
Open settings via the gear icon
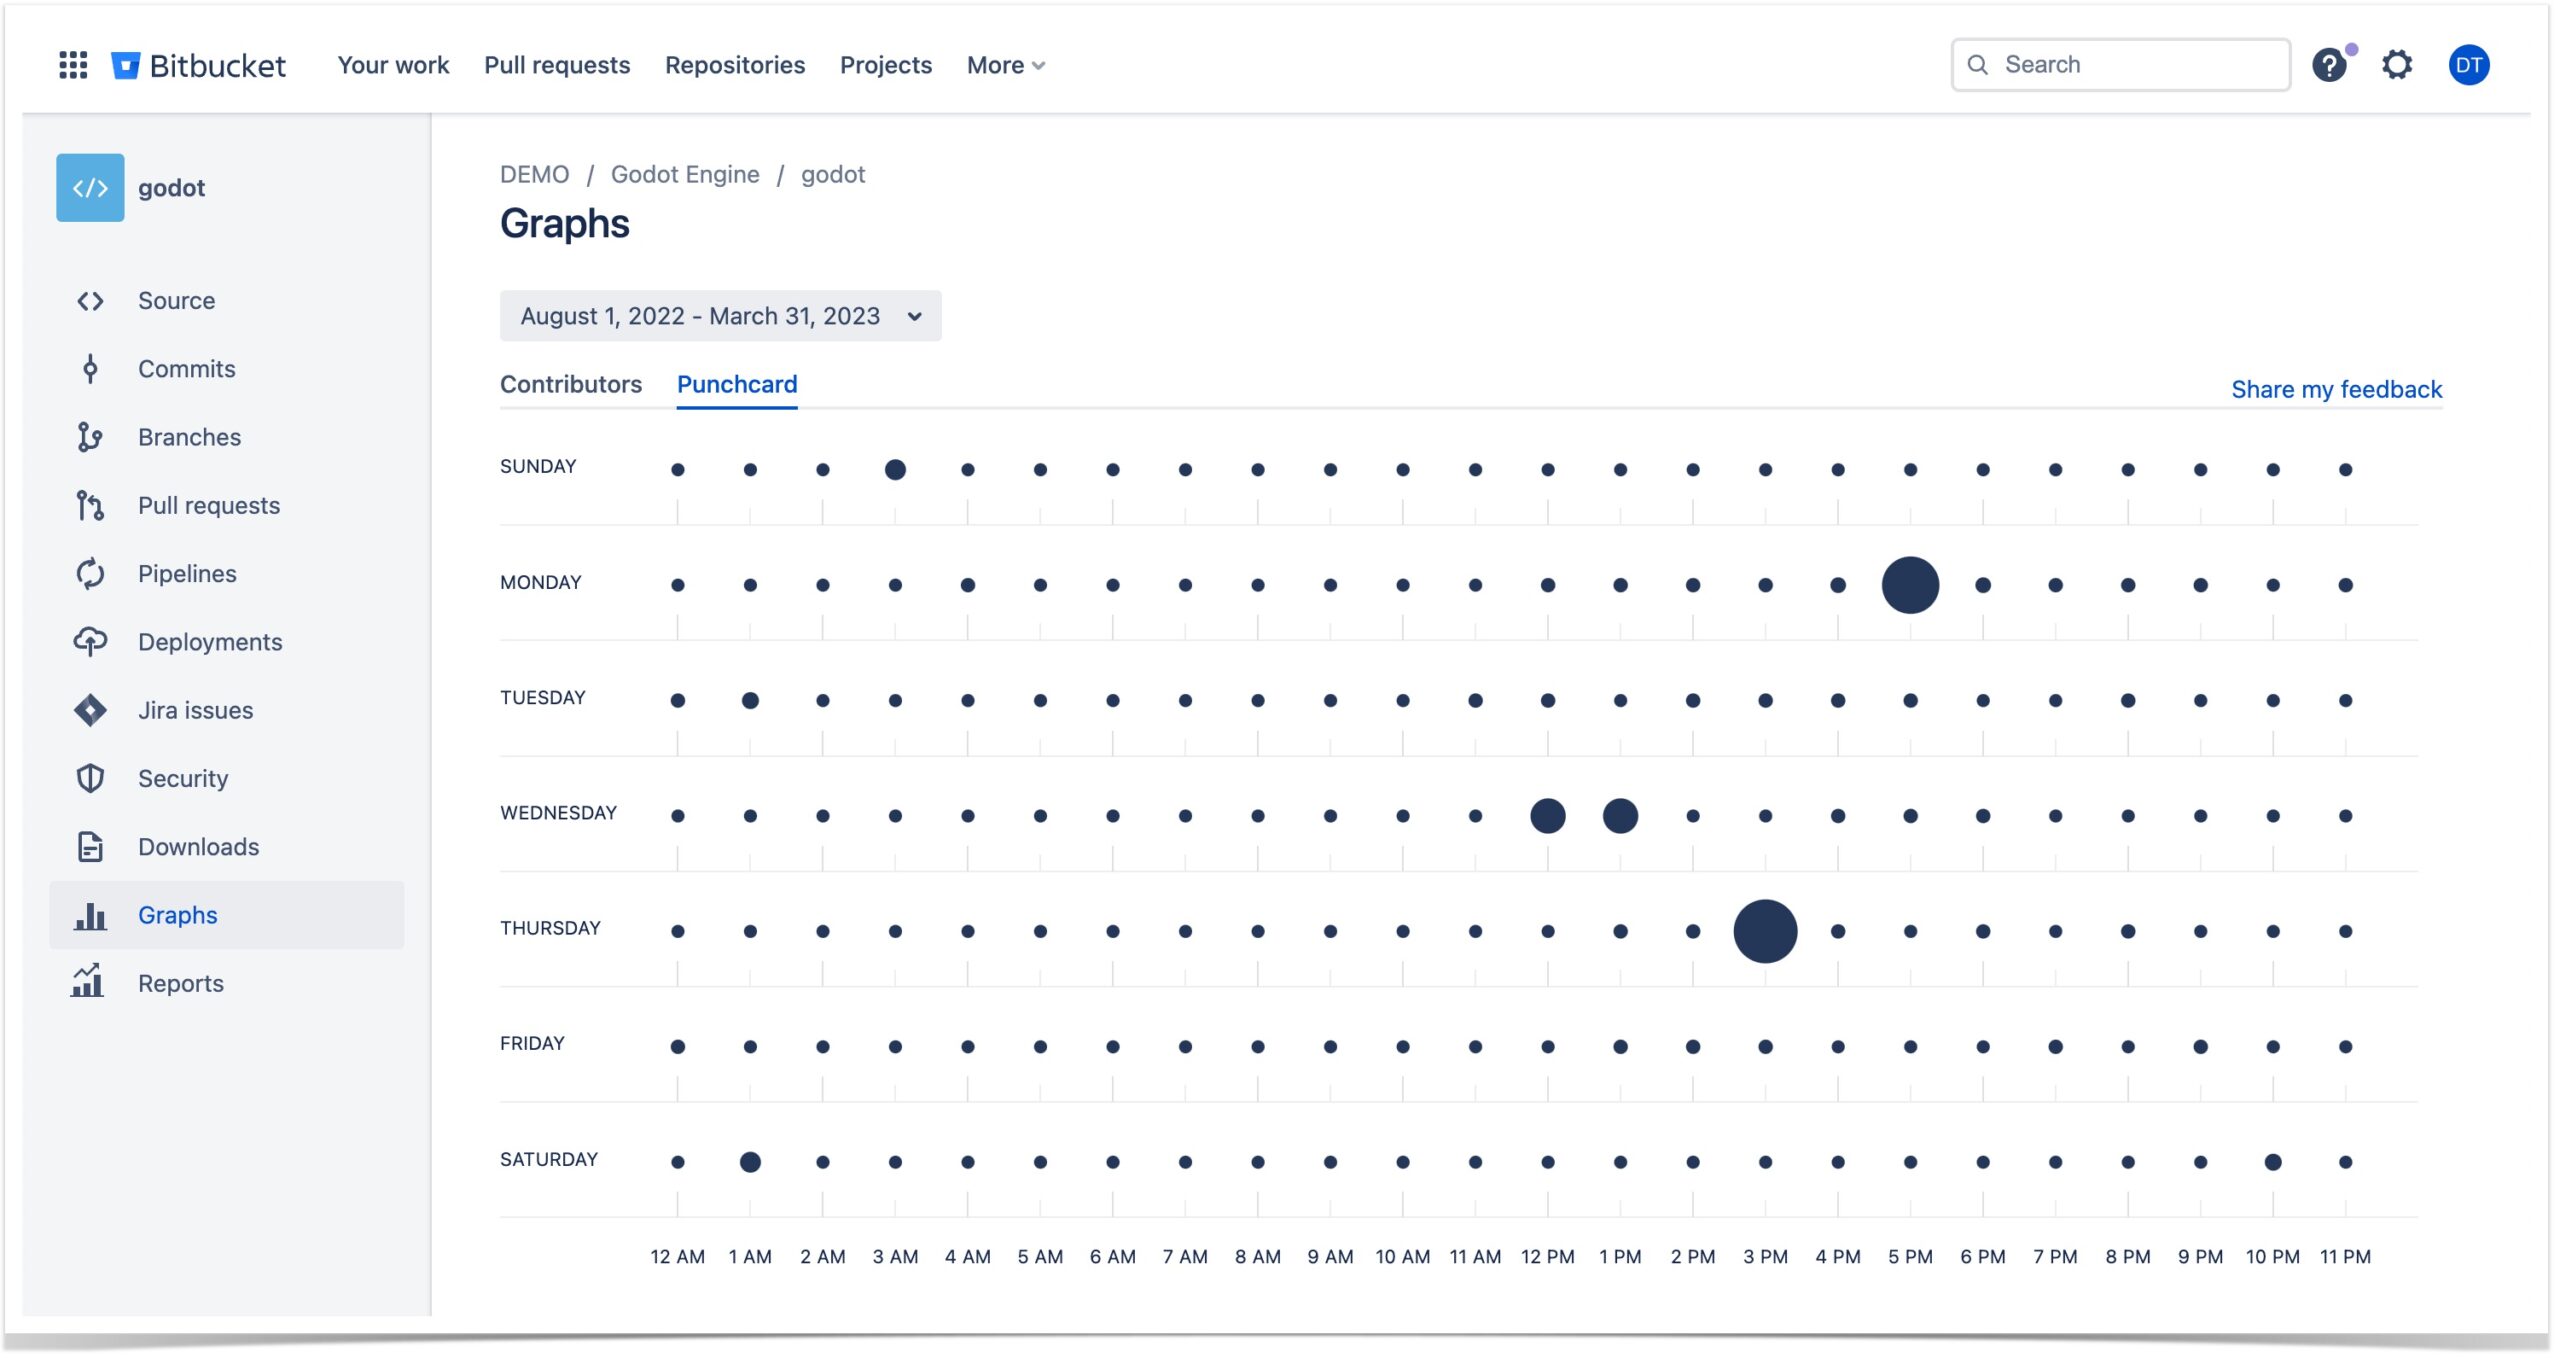point(2398,64)
